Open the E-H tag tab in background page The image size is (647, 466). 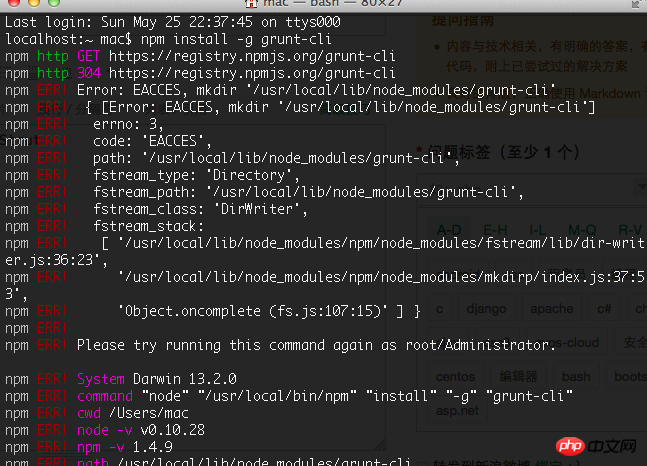tap(495, 230)
